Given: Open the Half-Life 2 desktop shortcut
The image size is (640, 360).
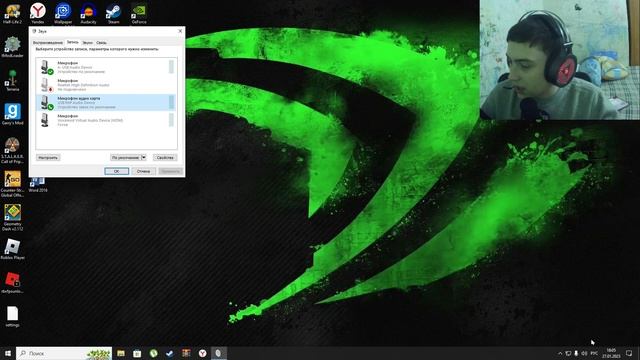Looking at the screenshot, I should click(x=12, y=13).
